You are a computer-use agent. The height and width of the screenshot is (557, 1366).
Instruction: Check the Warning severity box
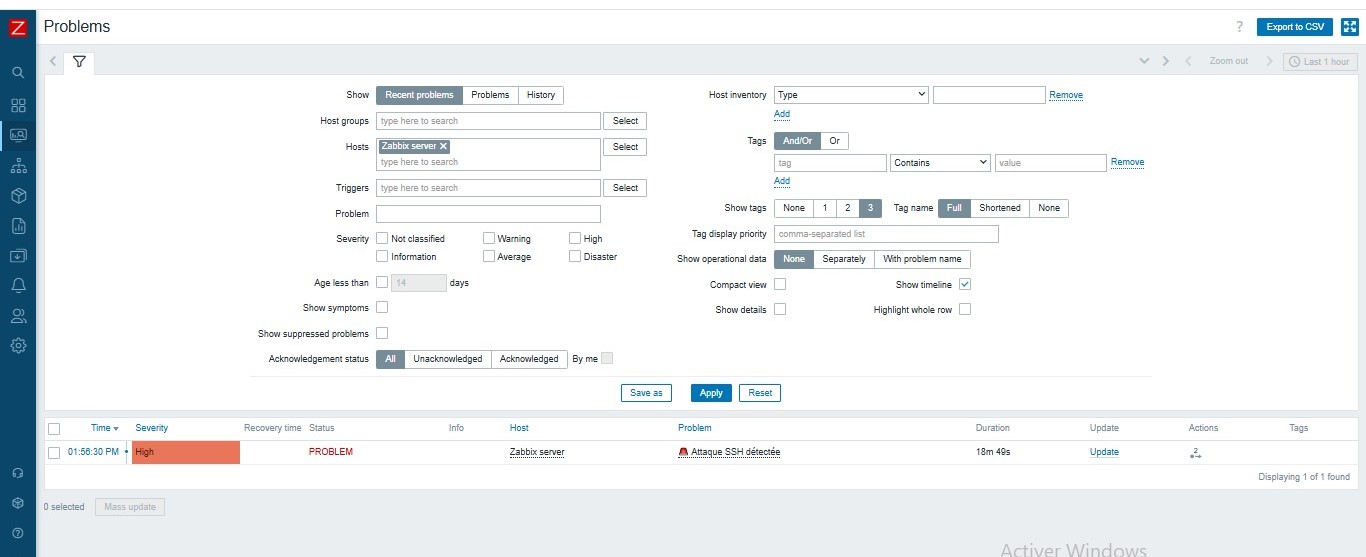click(x=489, y=238)
